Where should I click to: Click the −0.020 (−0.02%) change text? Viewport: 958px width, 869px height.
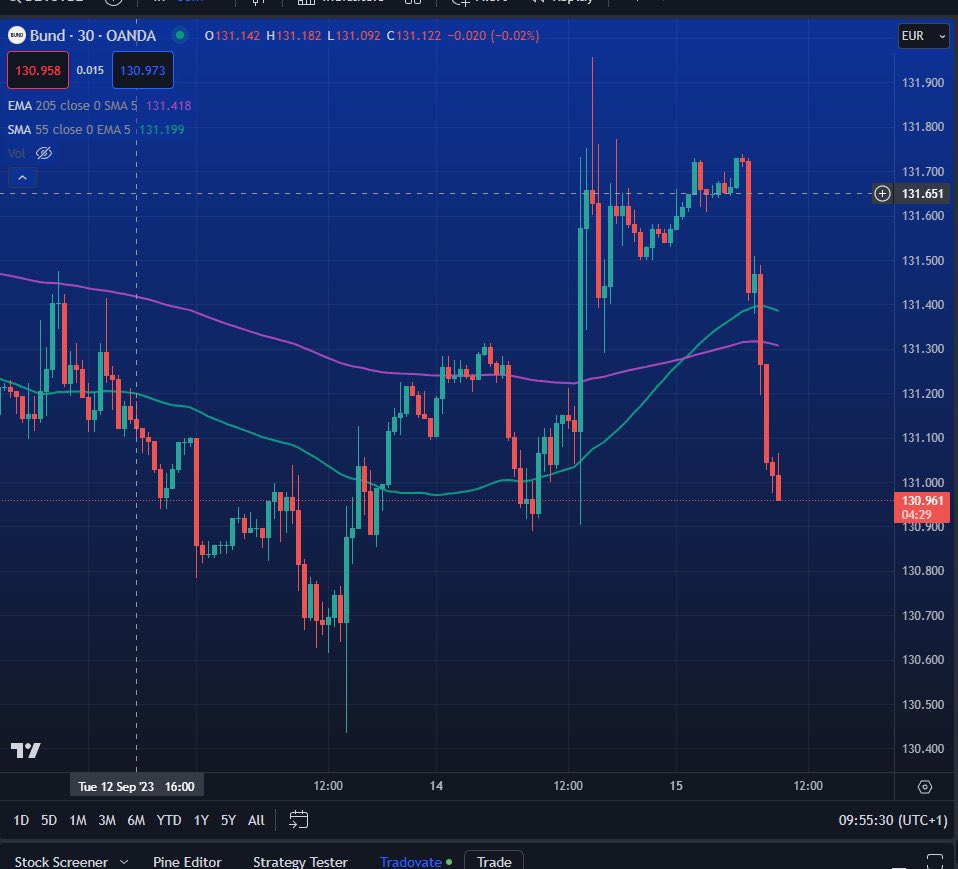[493, 35]
